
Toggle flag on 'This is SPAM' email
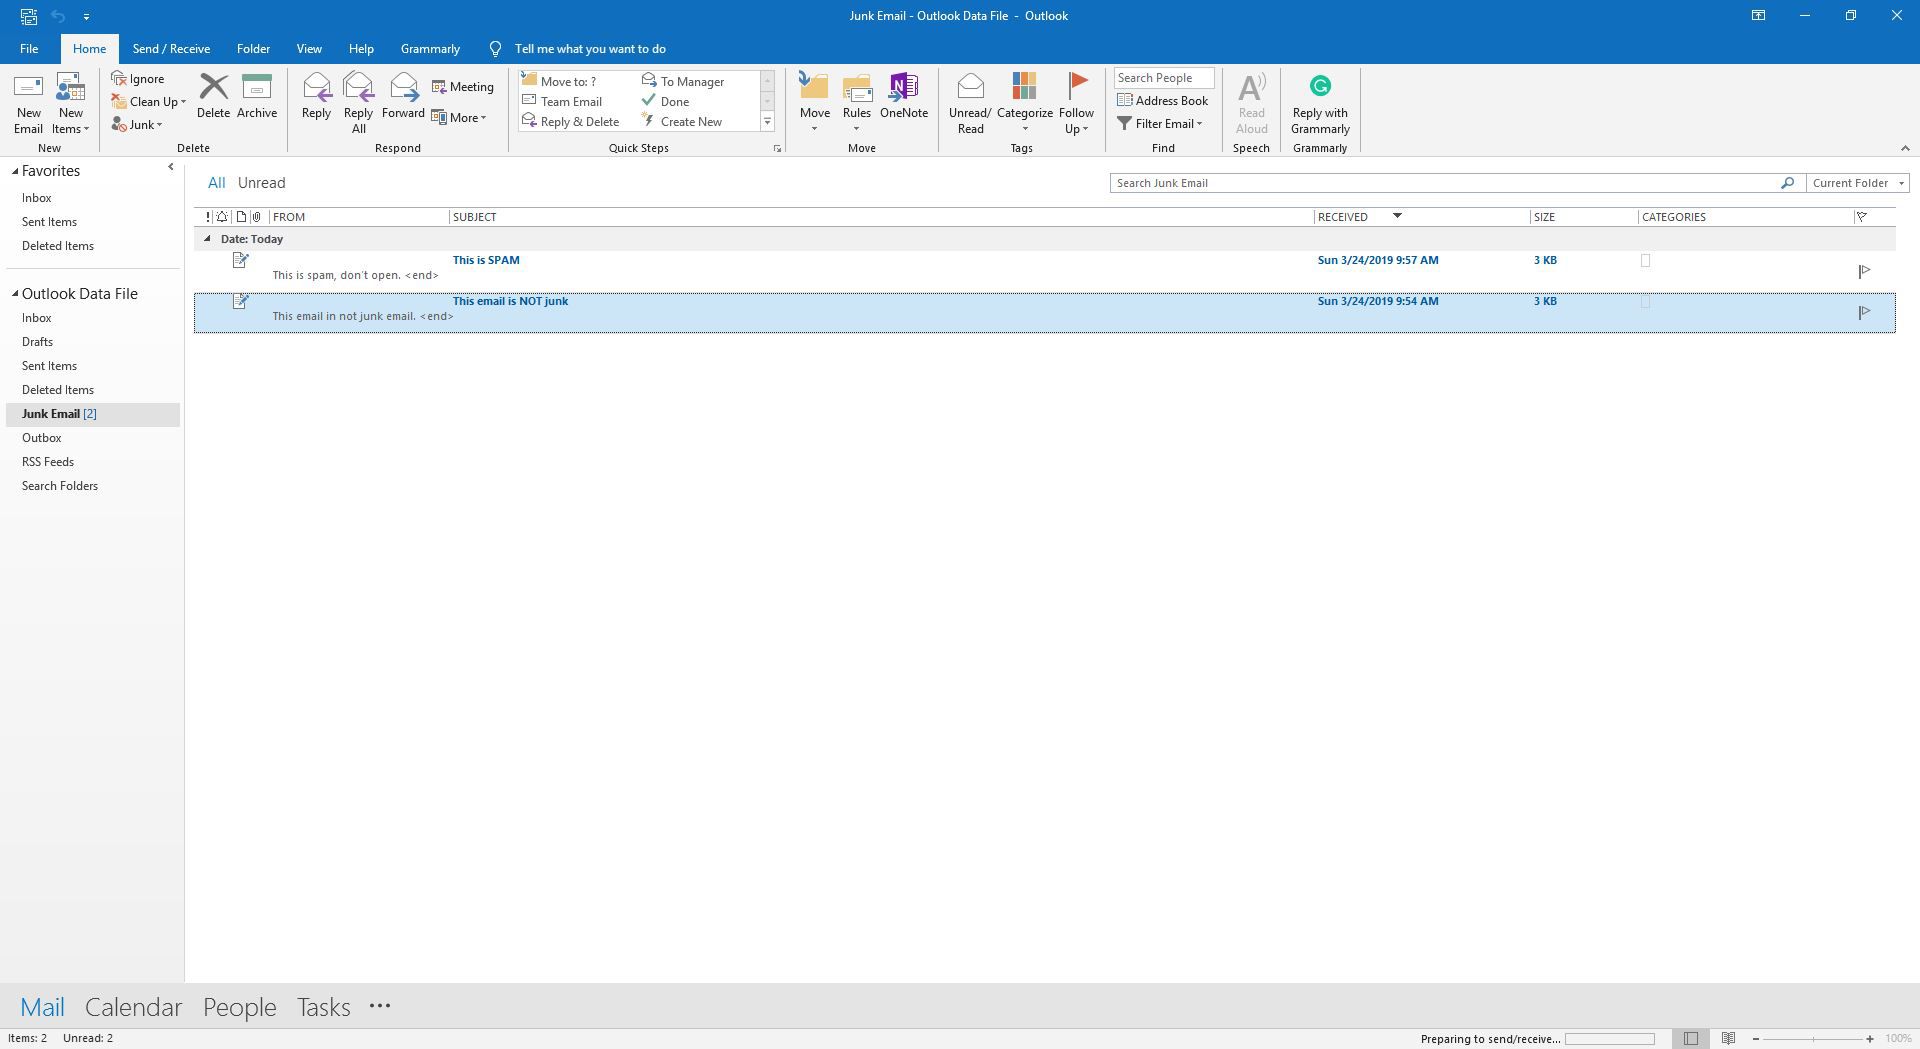click(1864, 271)
